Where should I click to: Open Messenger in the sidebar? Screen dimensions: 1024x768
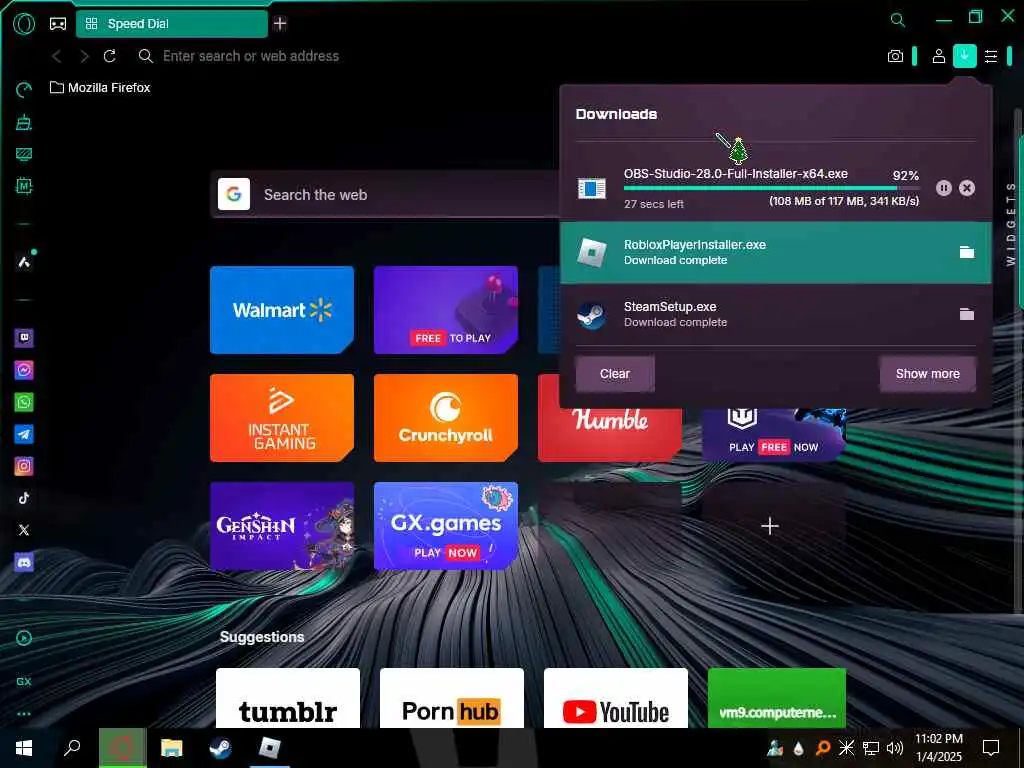tap(24, 370)
